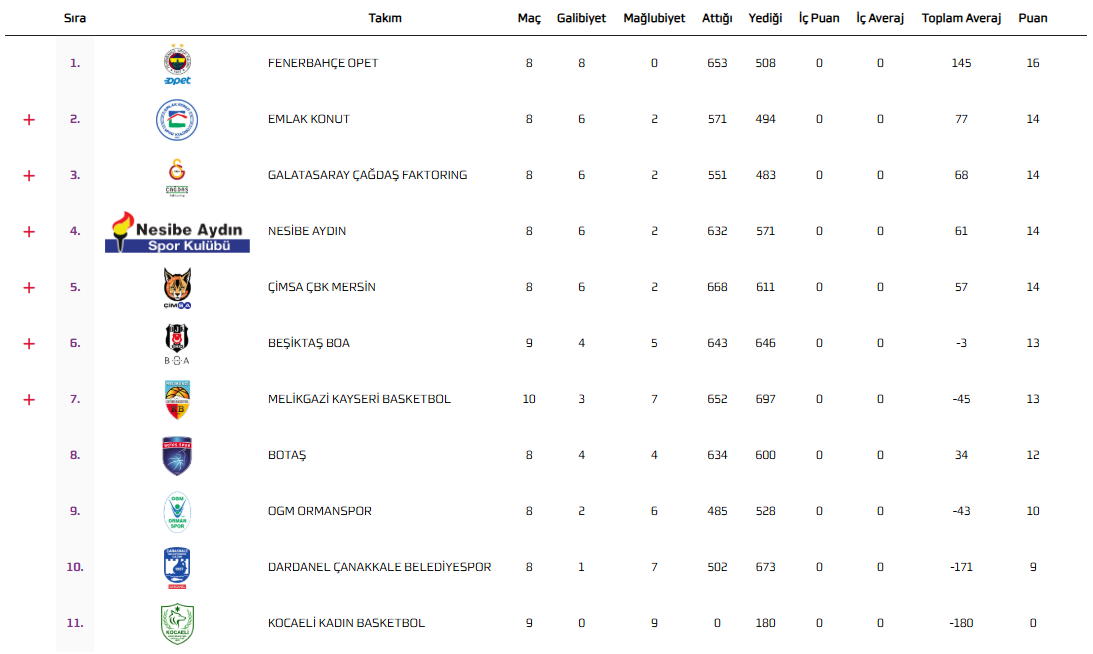Open Dardanel Çanakkale Belediyespor team link
The height and width of the screenshot is (654, 1093).
[379, 568]
